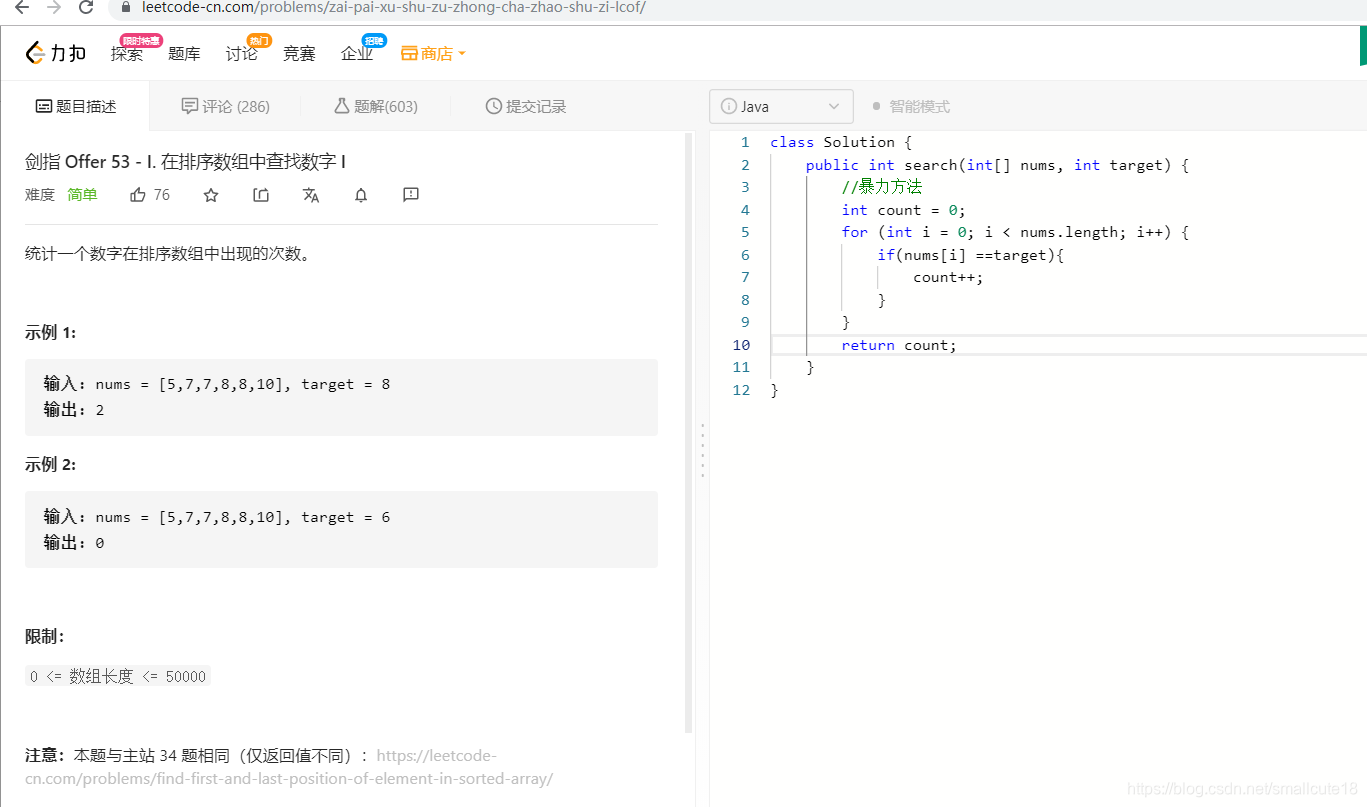Switch to 提交记录 tab
Viewport: 1367px width, 807px height.
click(526, 107)
